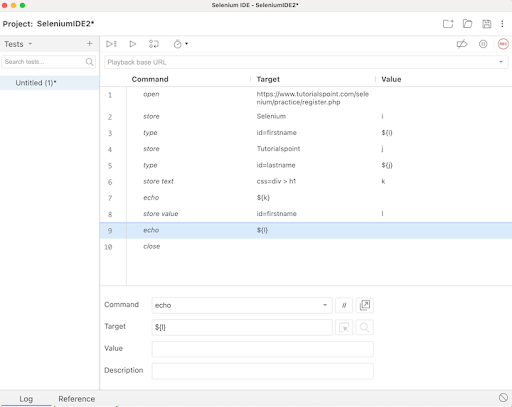Toggle the disable breakpoints icon
Viewport: 512px width, 407px height.
coord(462,44)
